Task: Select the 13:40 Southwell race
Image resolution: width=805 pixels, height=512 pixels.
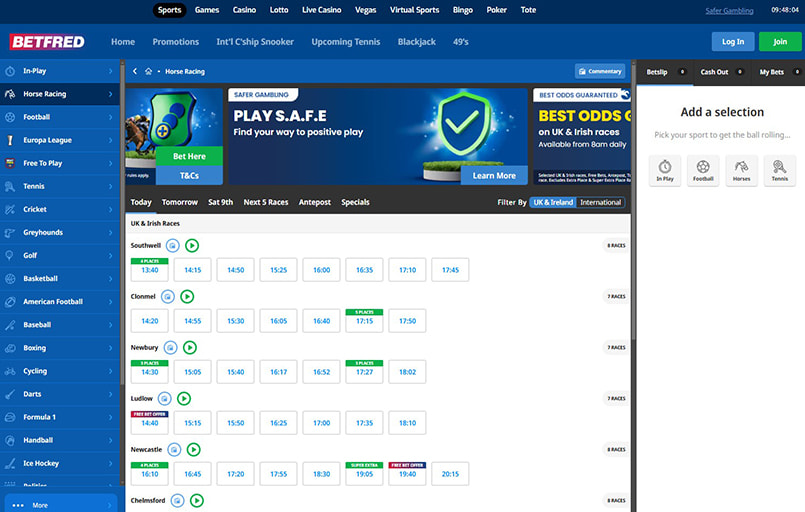Action: (x=150, y=270)
